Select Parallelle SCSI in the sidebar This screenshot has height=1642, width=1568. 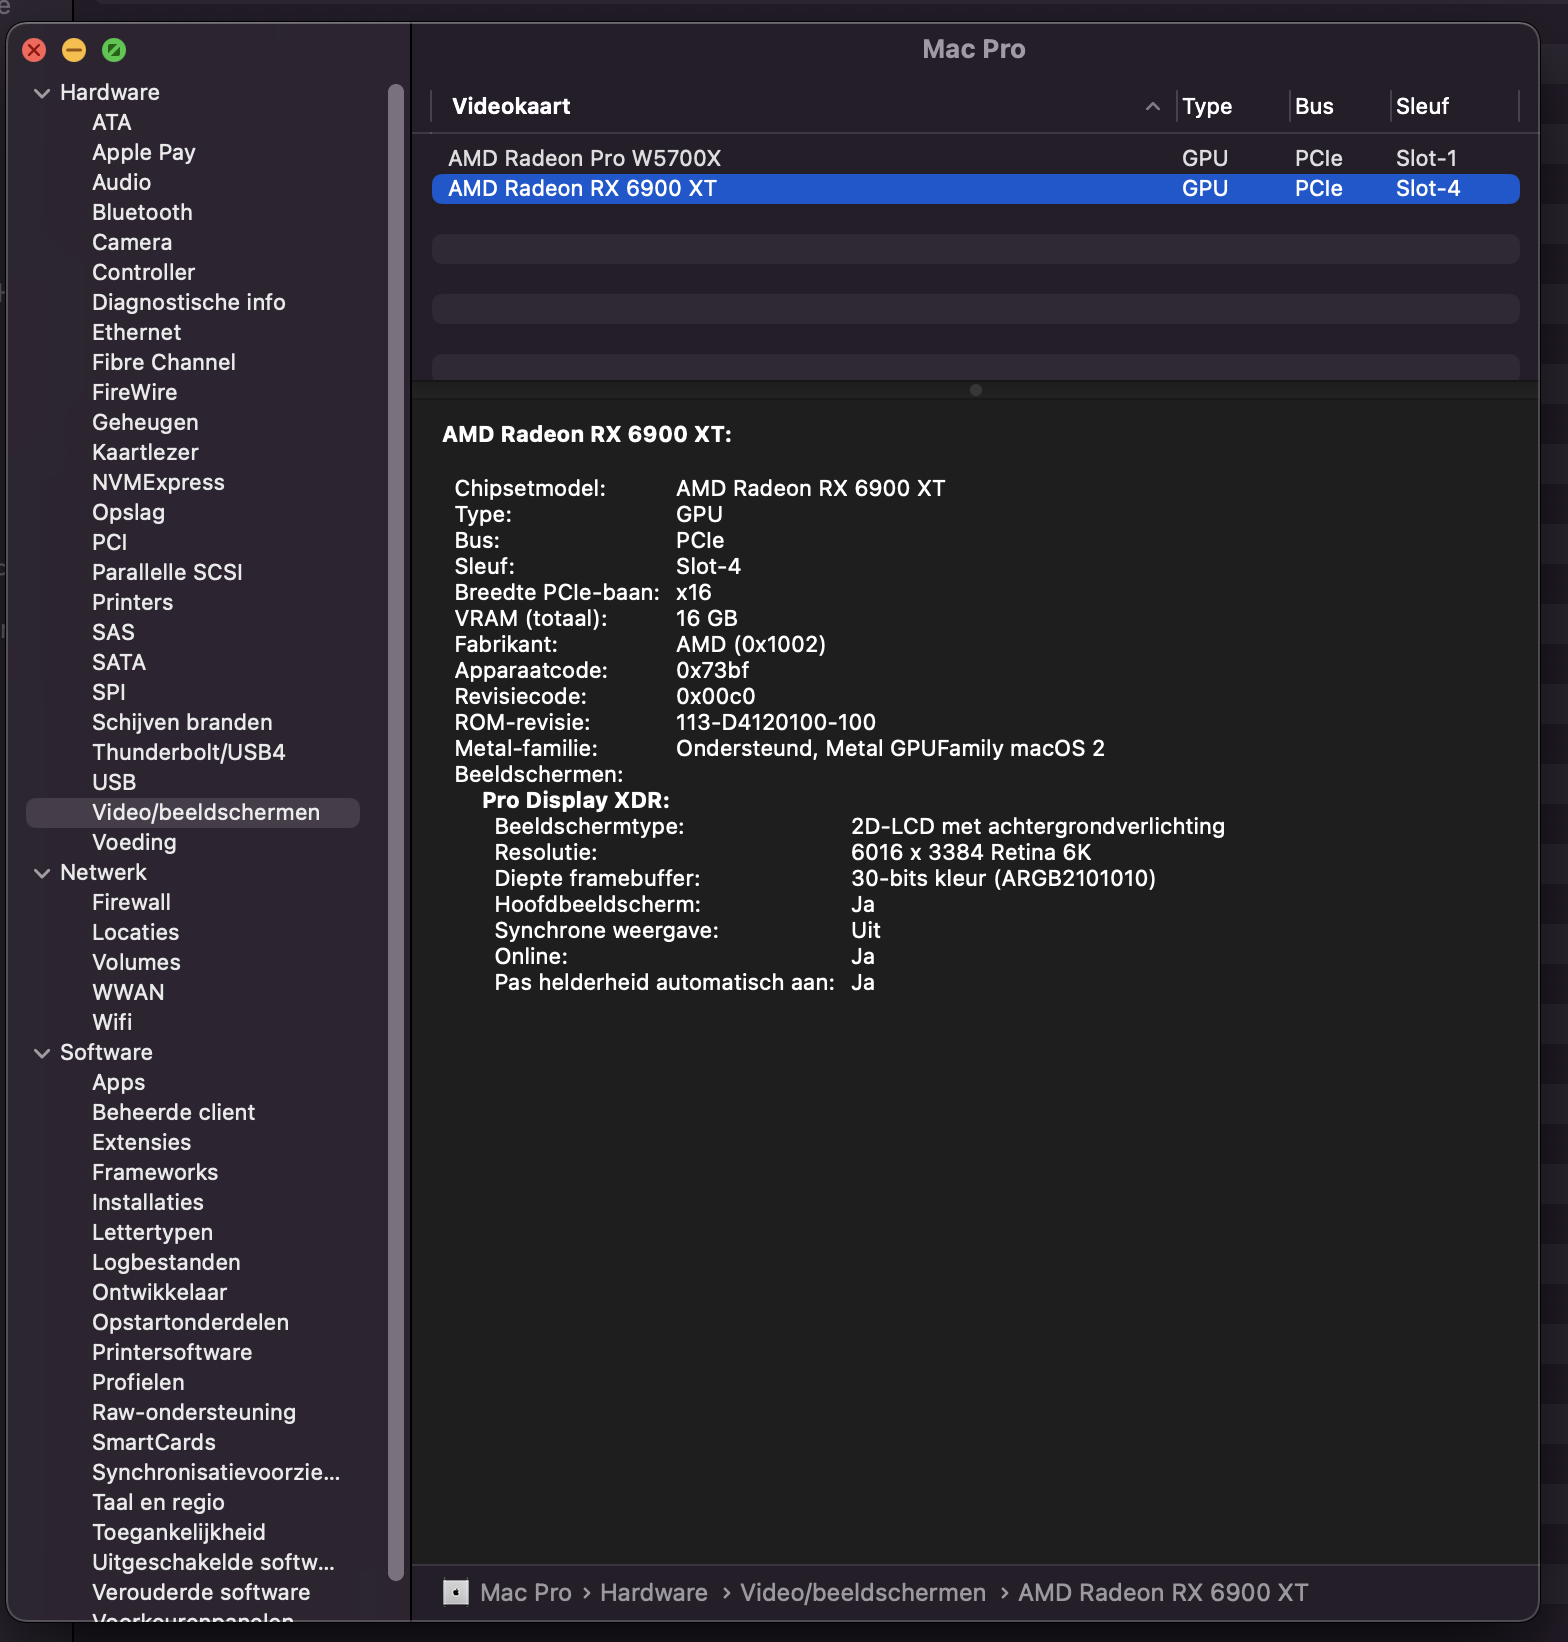168,572
